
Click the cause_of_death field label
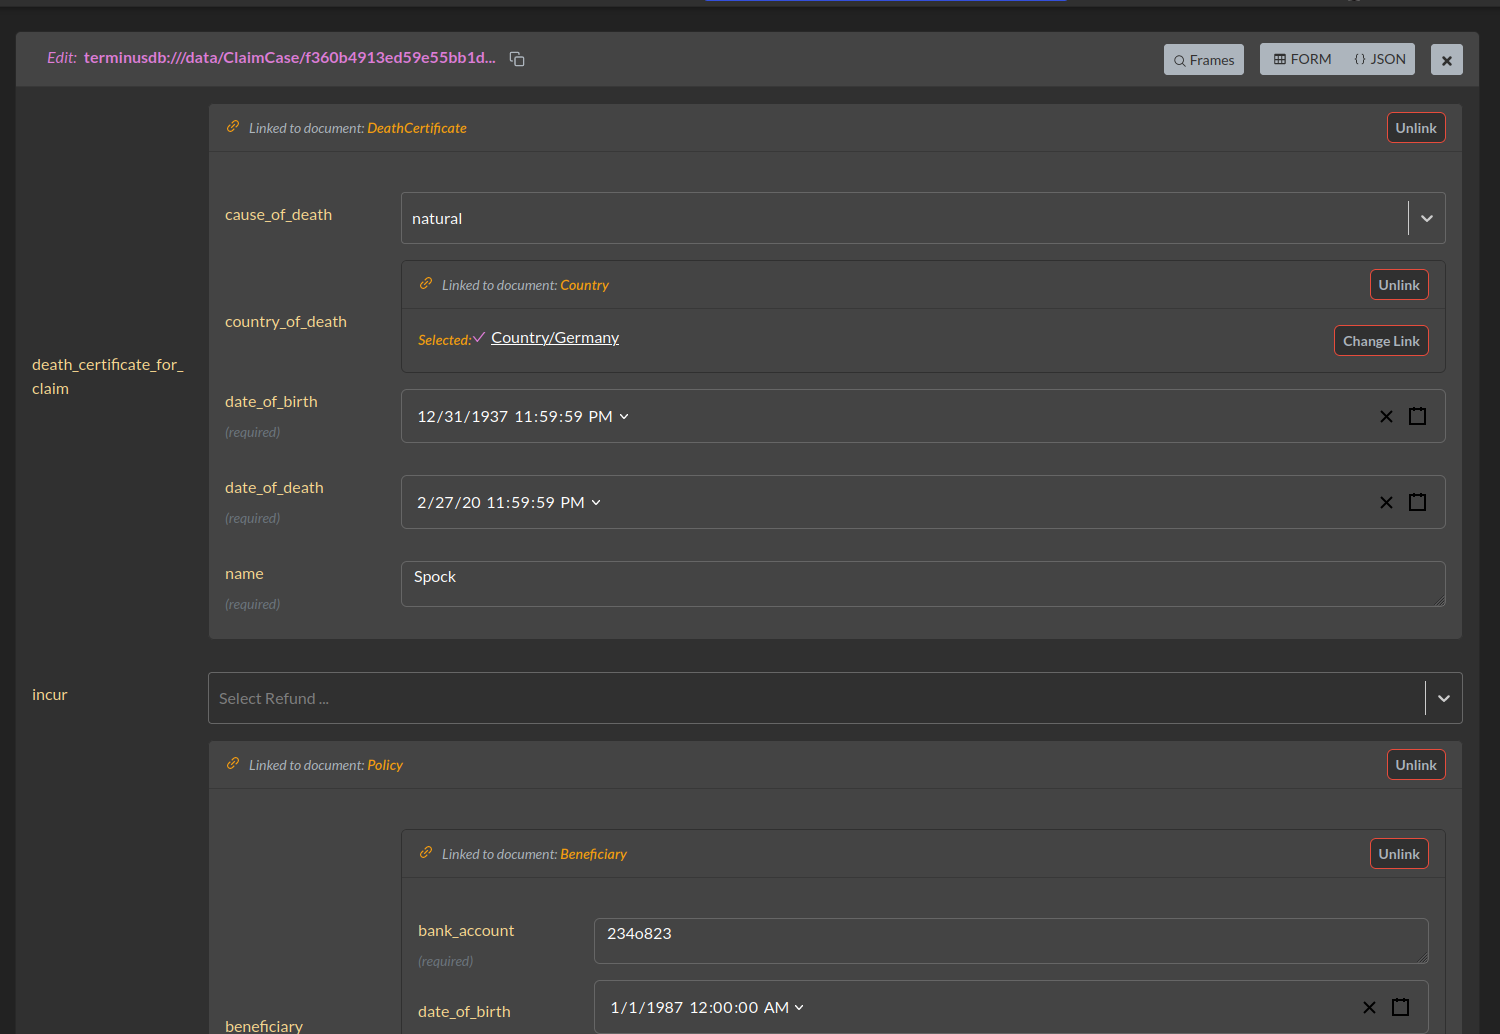pos(278,215)
